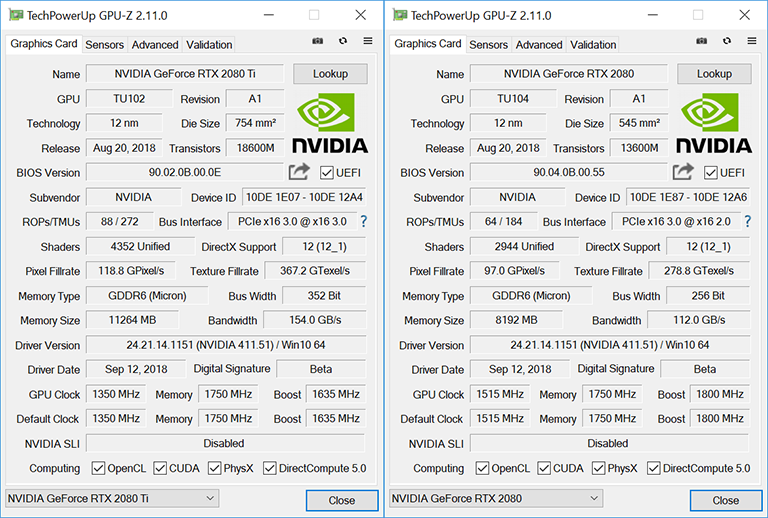The image size is (768, 518).
Task: Click the Transistors value 13600M
Action: (639, 148)
